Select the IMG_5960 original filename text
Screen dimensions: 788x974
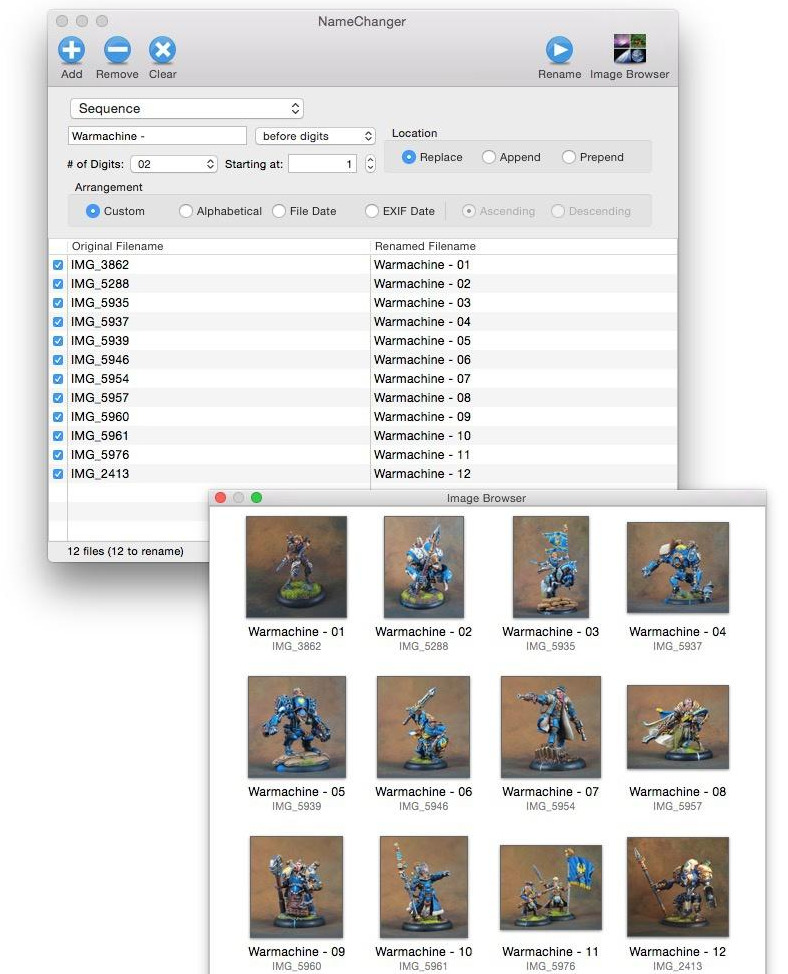[x=100, y=417]
